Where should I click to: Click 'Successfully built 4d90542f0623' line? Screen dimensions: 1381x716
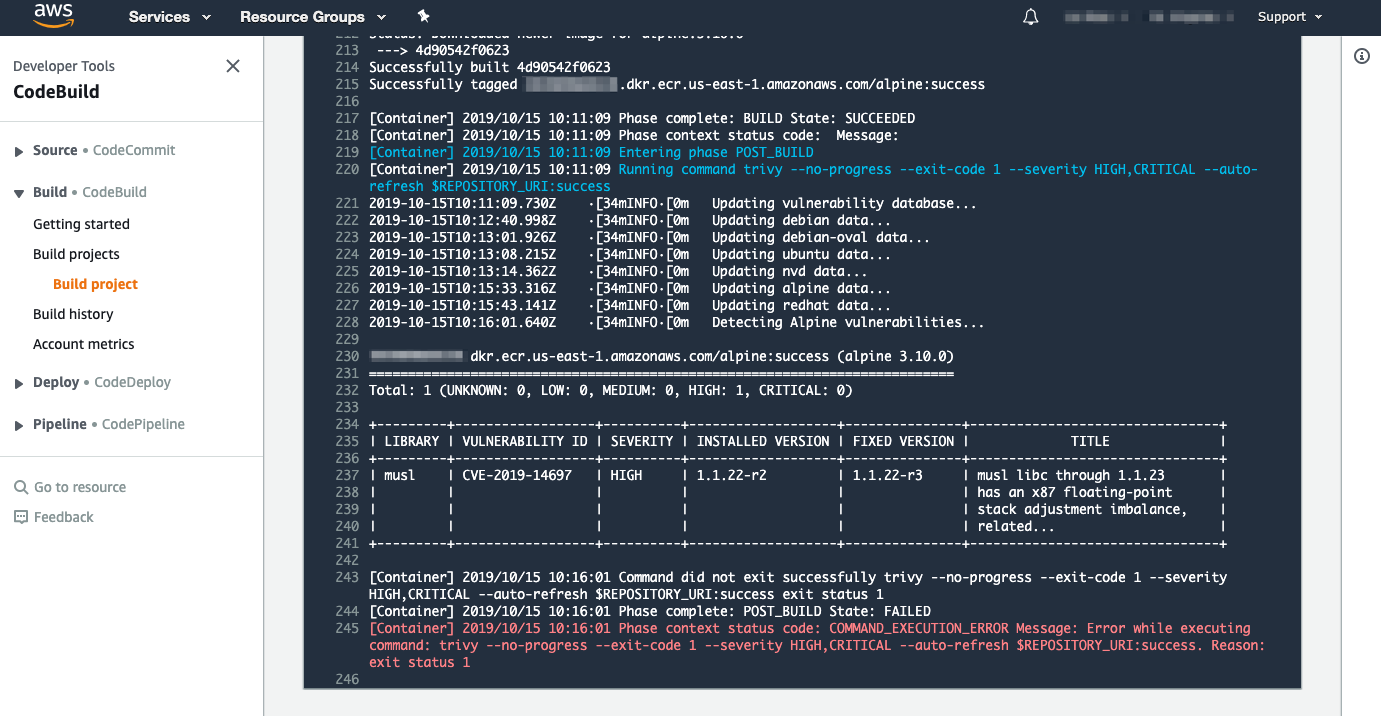click(x=490, y=67)
